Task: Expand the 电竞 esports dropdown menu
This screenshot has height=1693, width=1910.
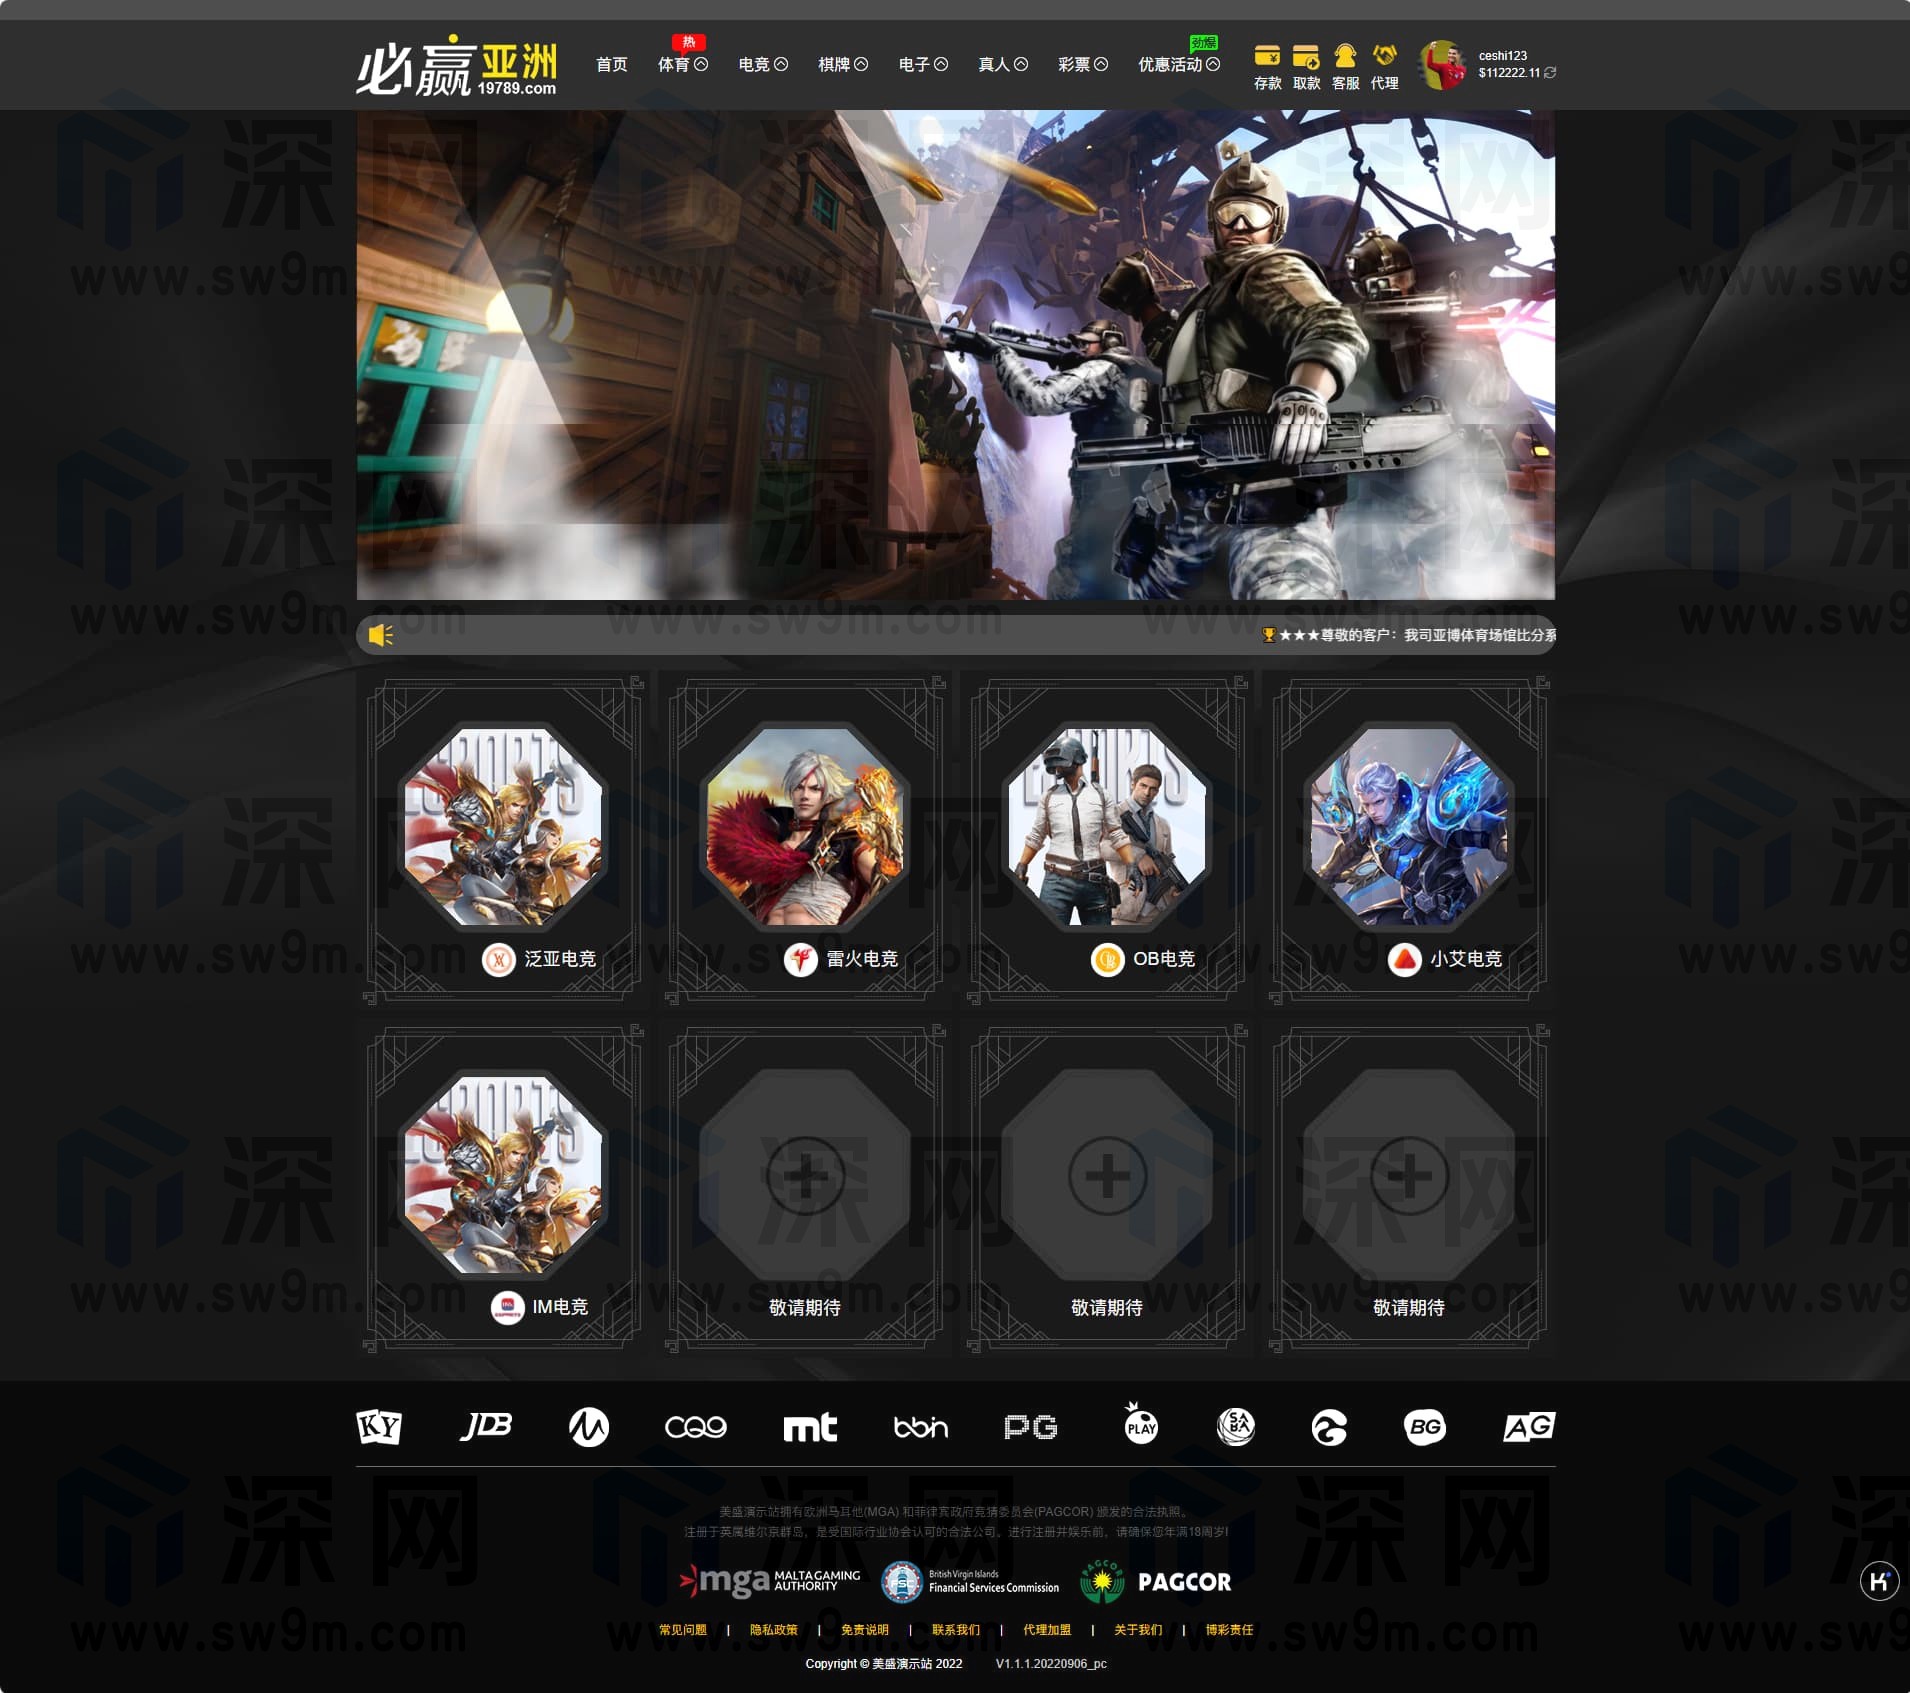Action: [x=762, y=65]
